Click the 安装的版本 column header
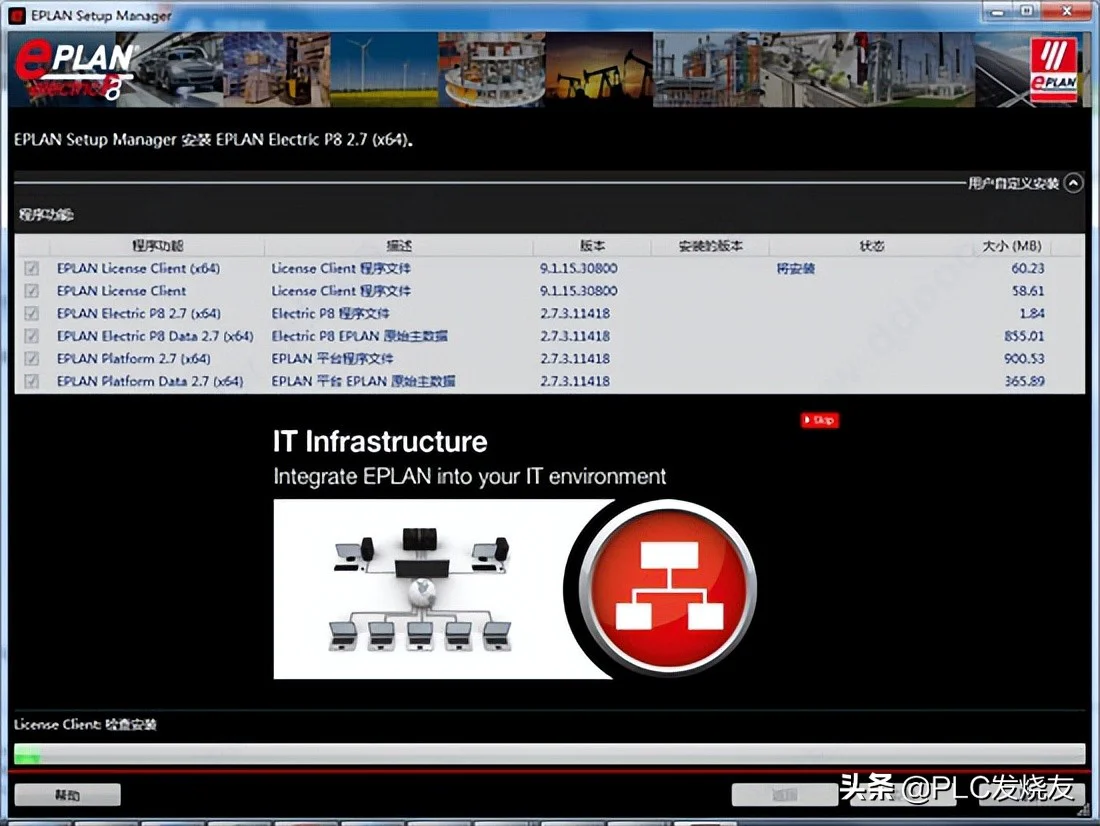 pyautogui.click(x=710, y=246)
